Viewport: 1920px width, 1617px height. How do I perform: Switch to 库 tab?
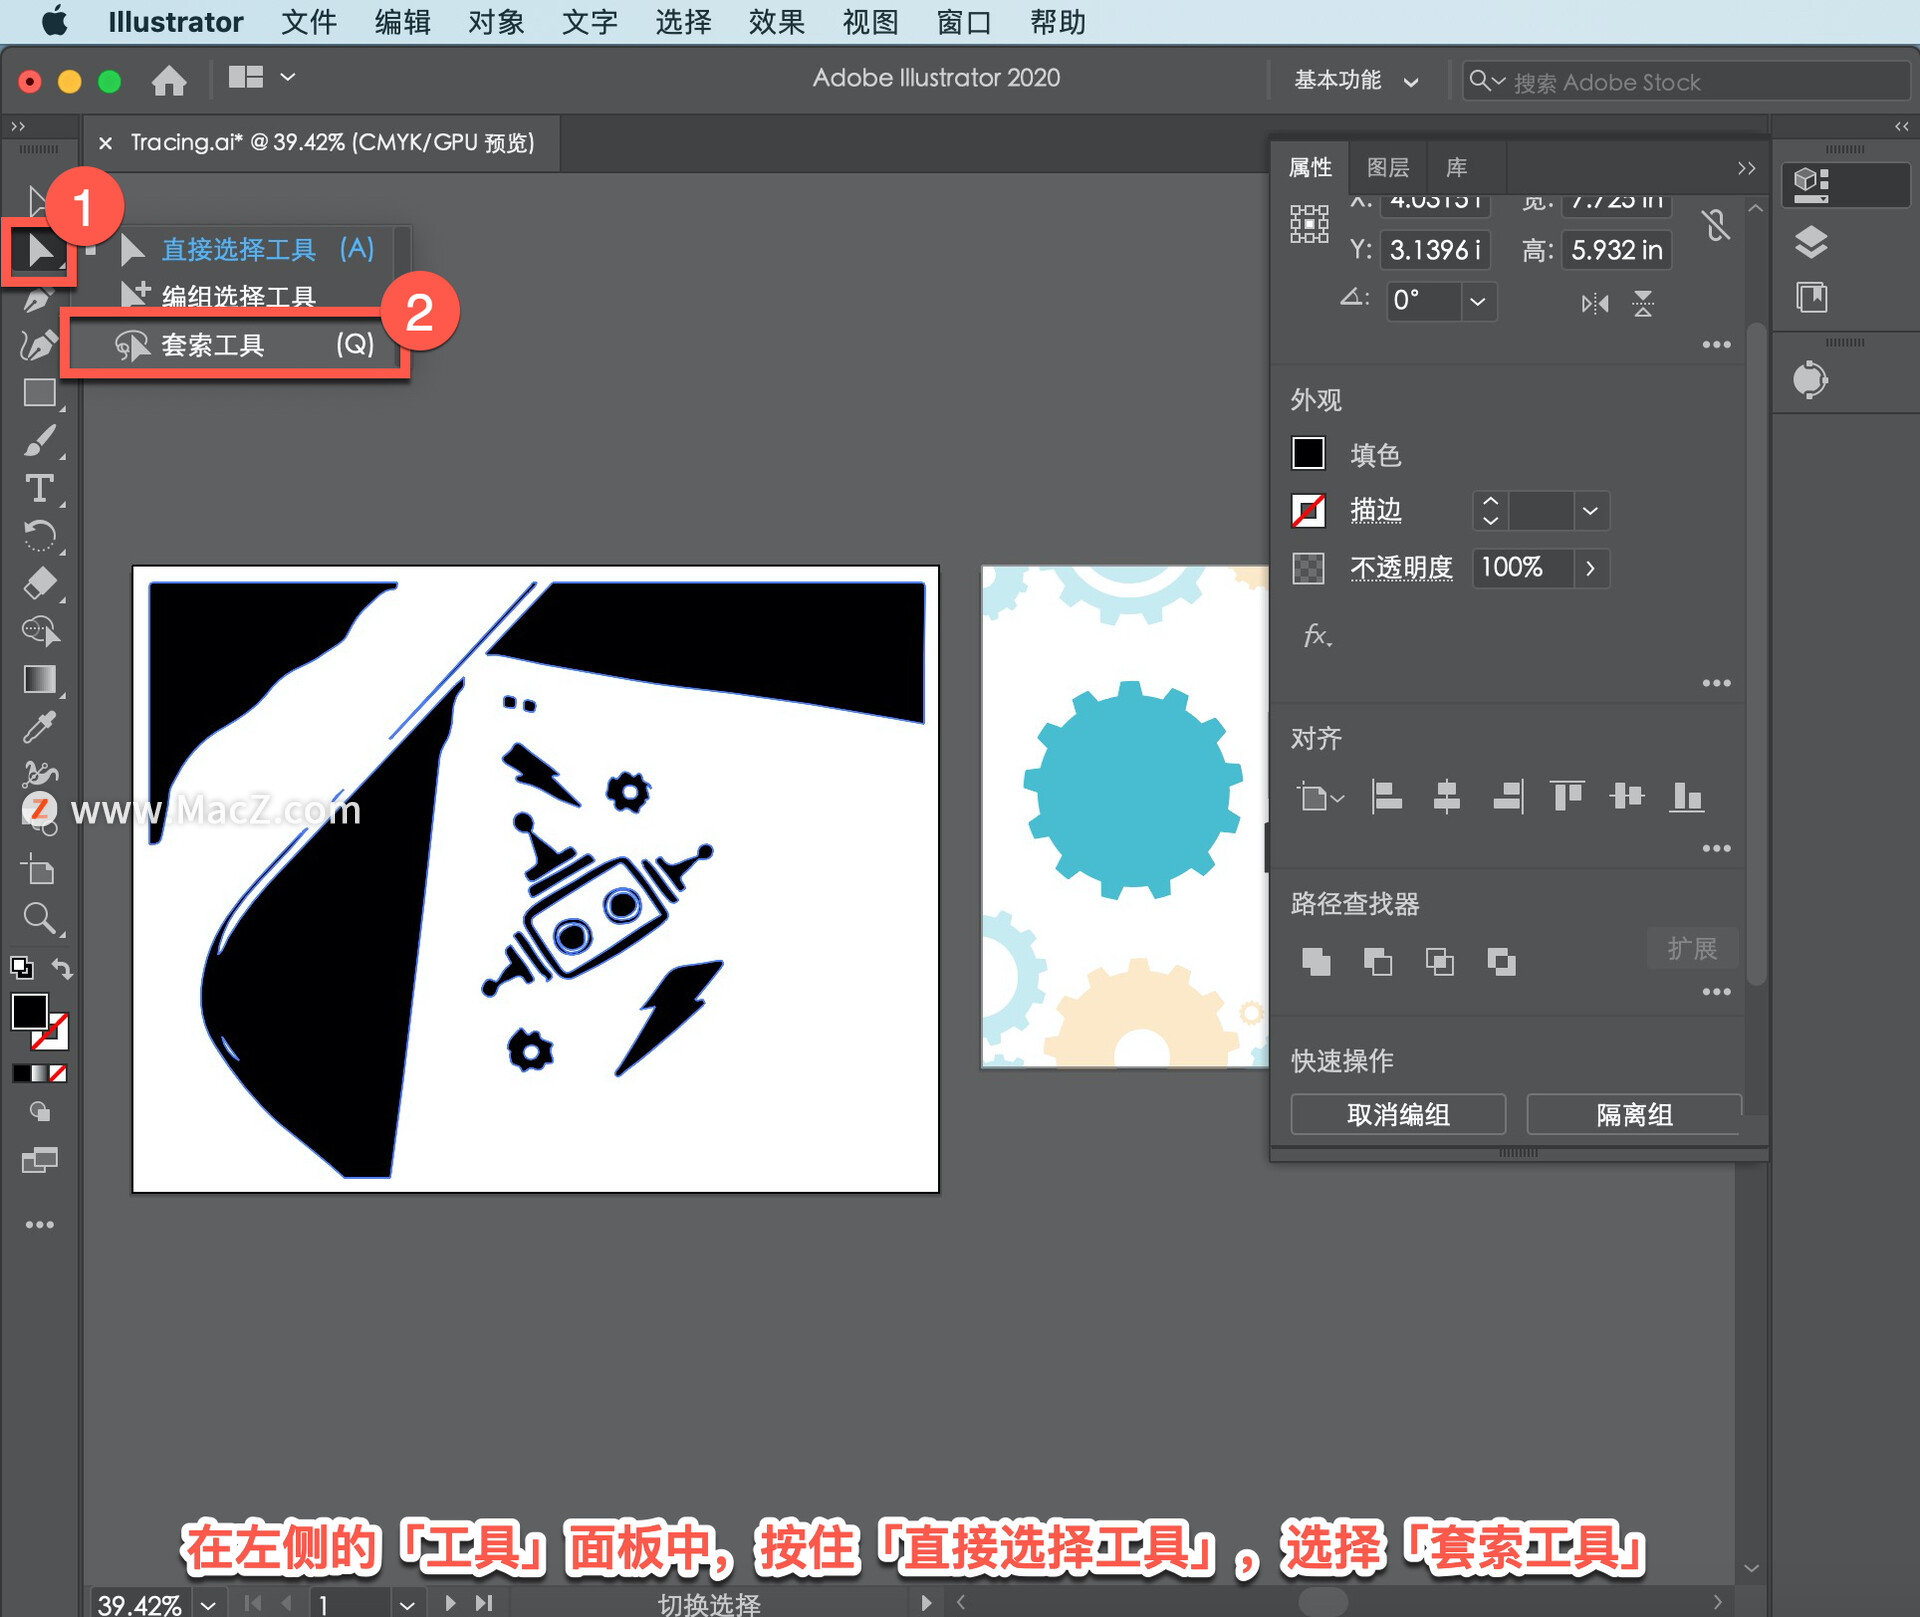pos(1457,167)
